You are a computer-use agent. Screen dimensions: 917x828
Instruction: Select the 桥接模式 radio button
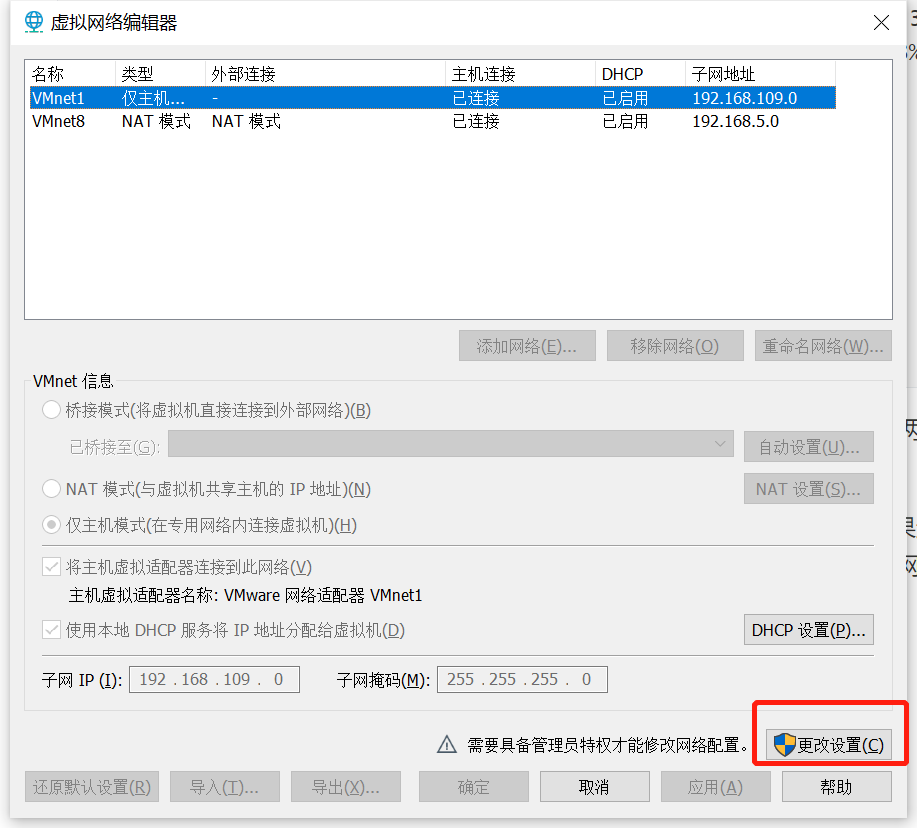[x=51, y=410]
